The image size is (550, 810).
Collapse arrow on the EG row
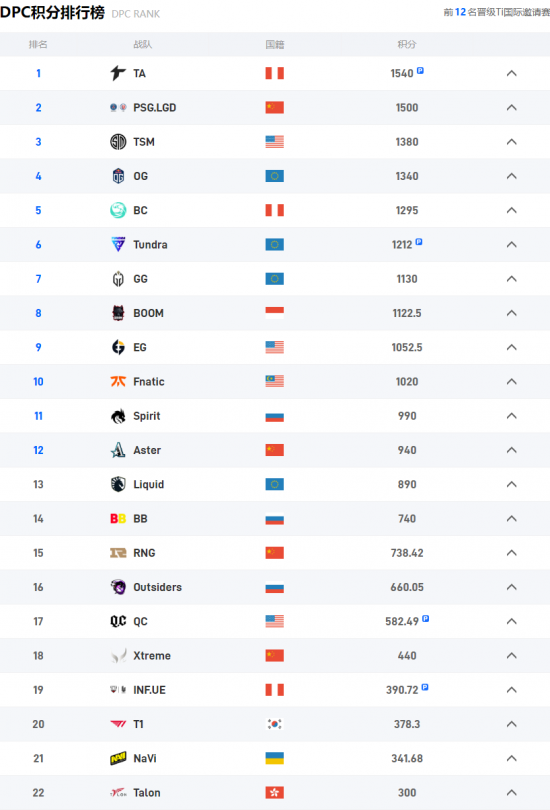coord(511,347)
